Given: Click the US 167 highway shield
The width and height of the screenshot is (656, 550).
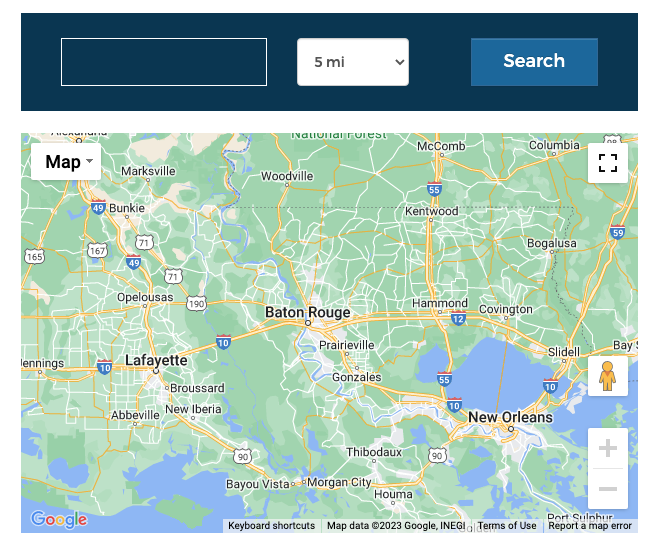Looking at the screenshot, I should click(x=97, y=251).
